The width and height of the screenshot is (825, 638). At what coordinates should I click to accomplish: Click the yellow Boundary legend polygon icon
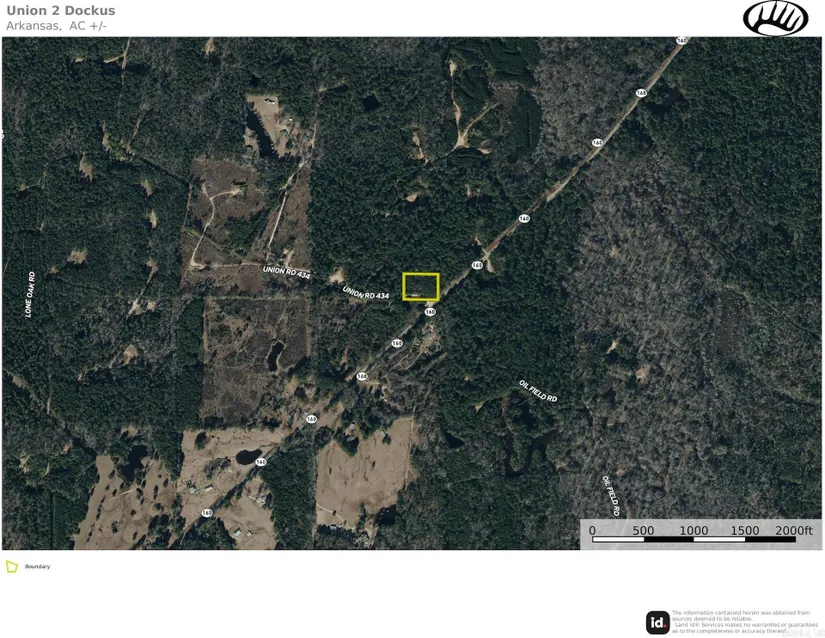[x=12, y=566]
